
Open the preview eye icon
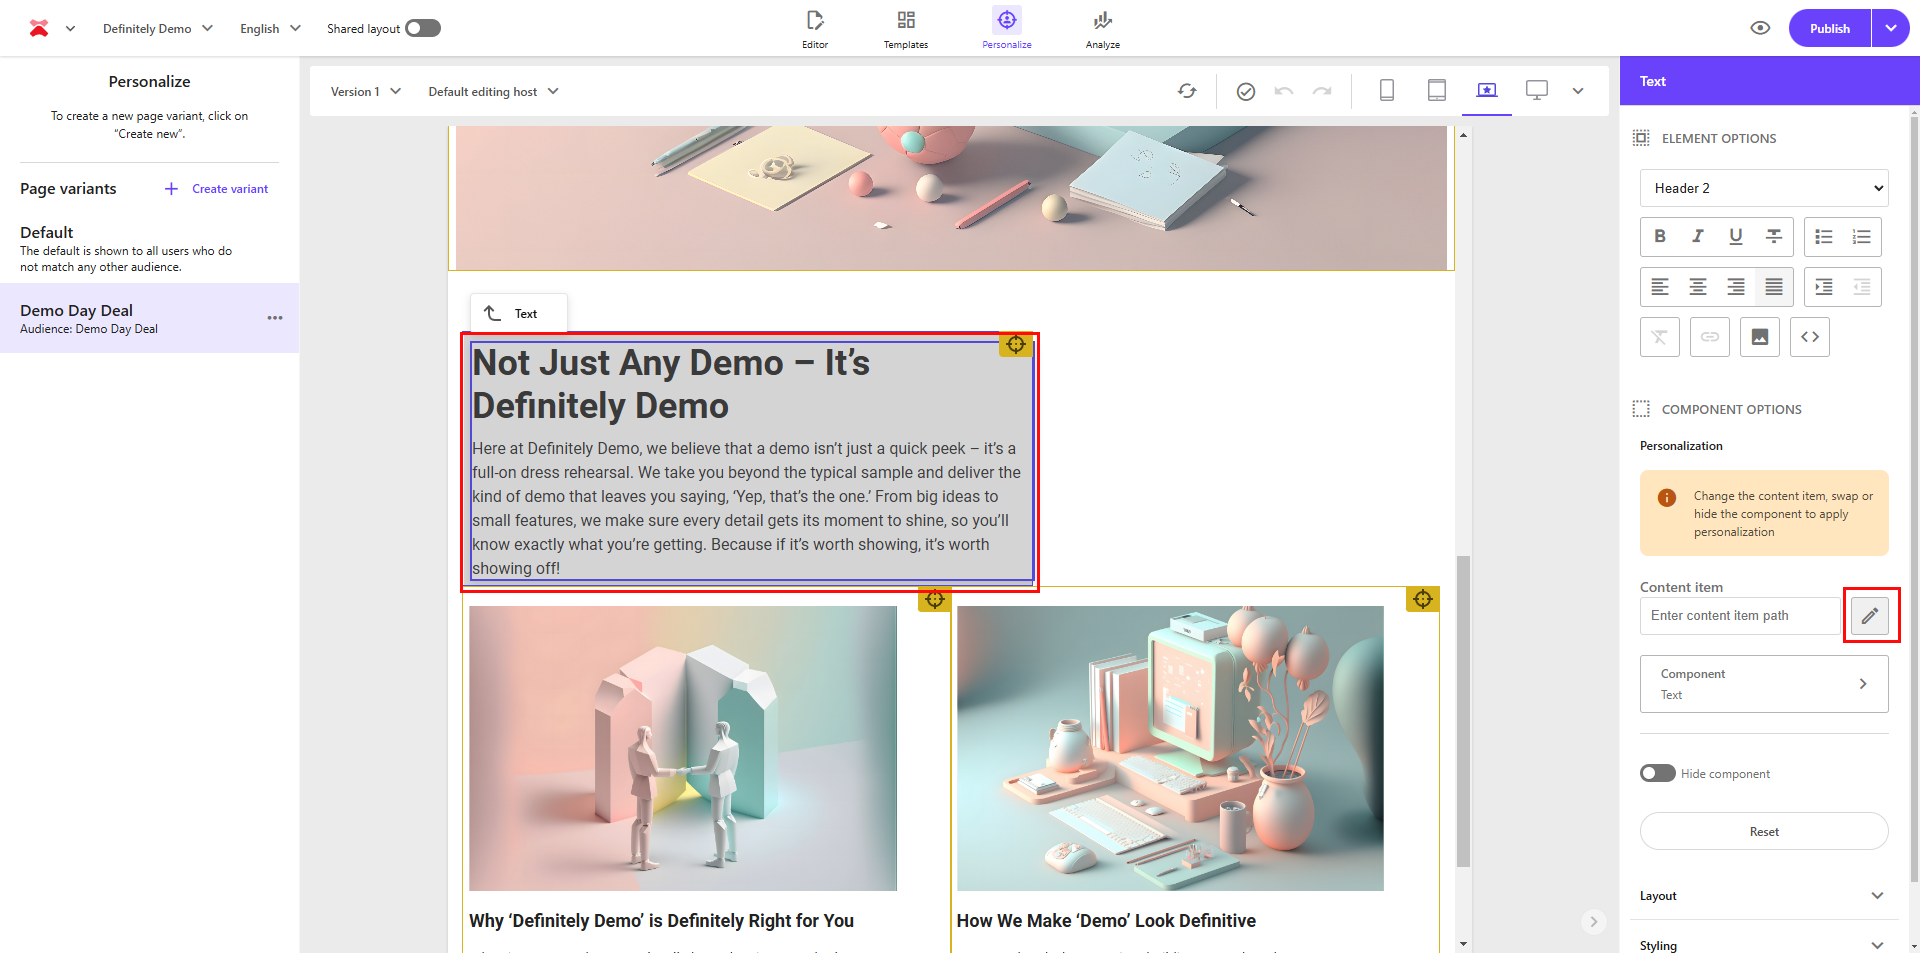(1761, 28)
